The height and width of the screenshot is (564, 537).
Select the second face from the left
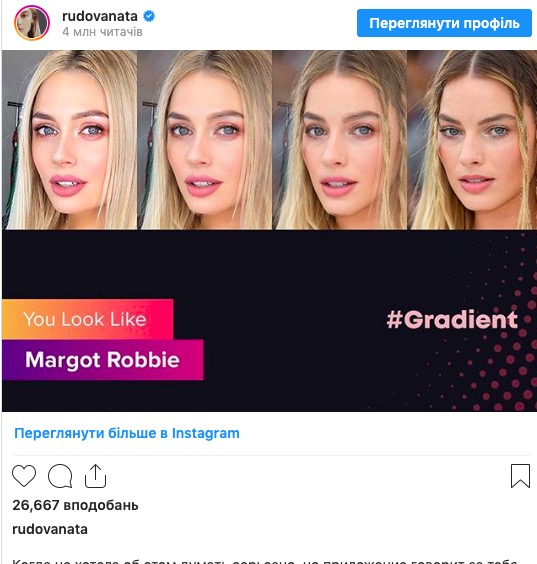tap(205, 140)
